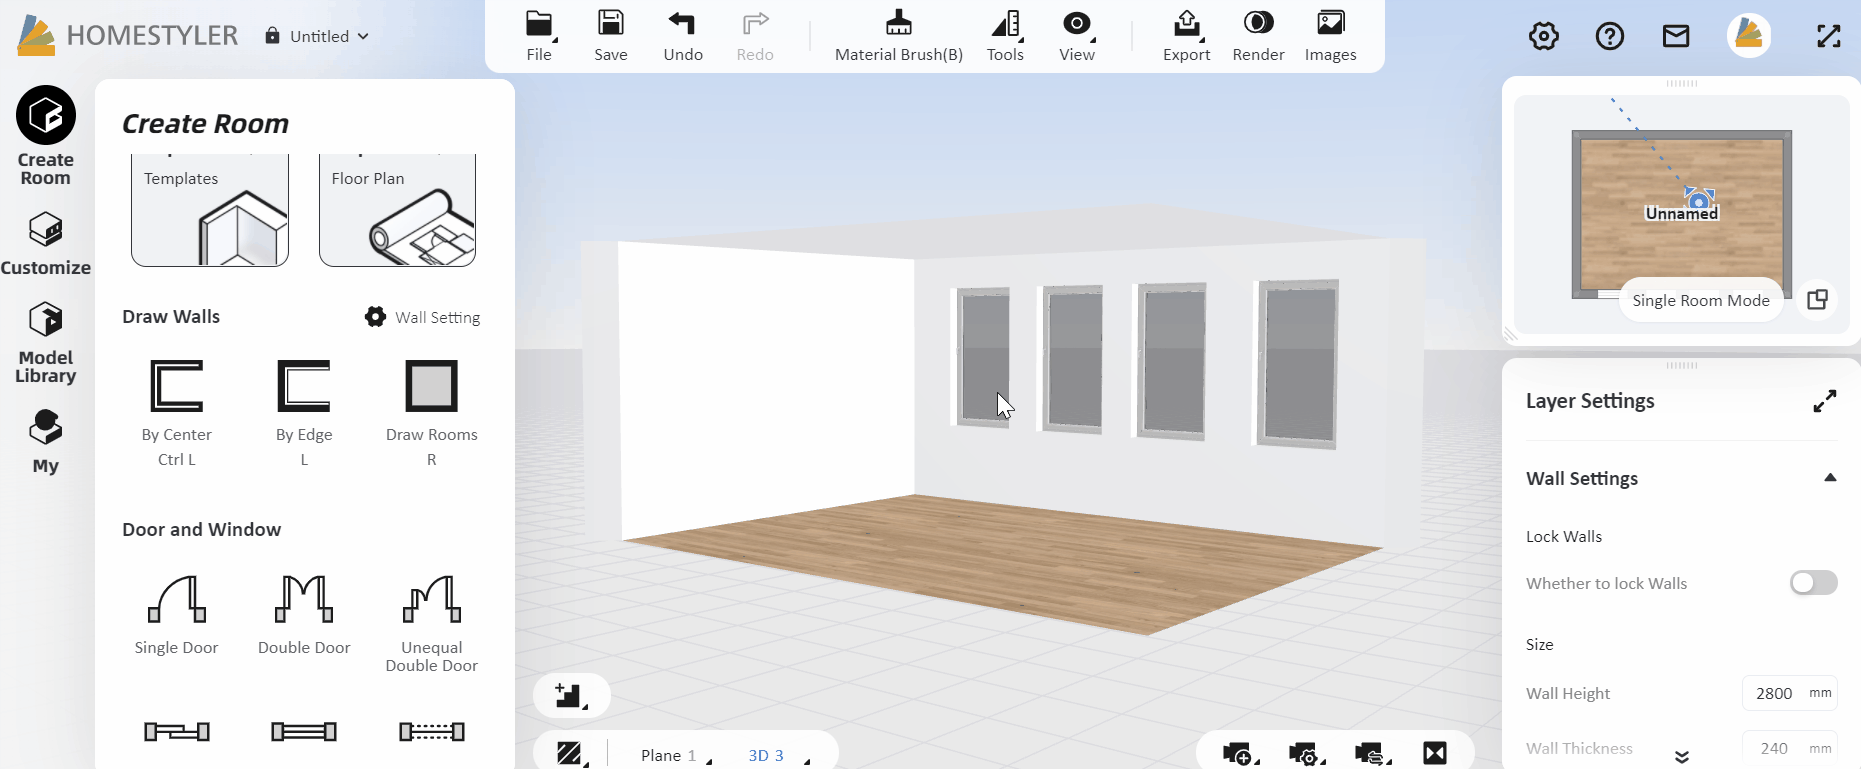Enter fullscreen mode

1829,37
